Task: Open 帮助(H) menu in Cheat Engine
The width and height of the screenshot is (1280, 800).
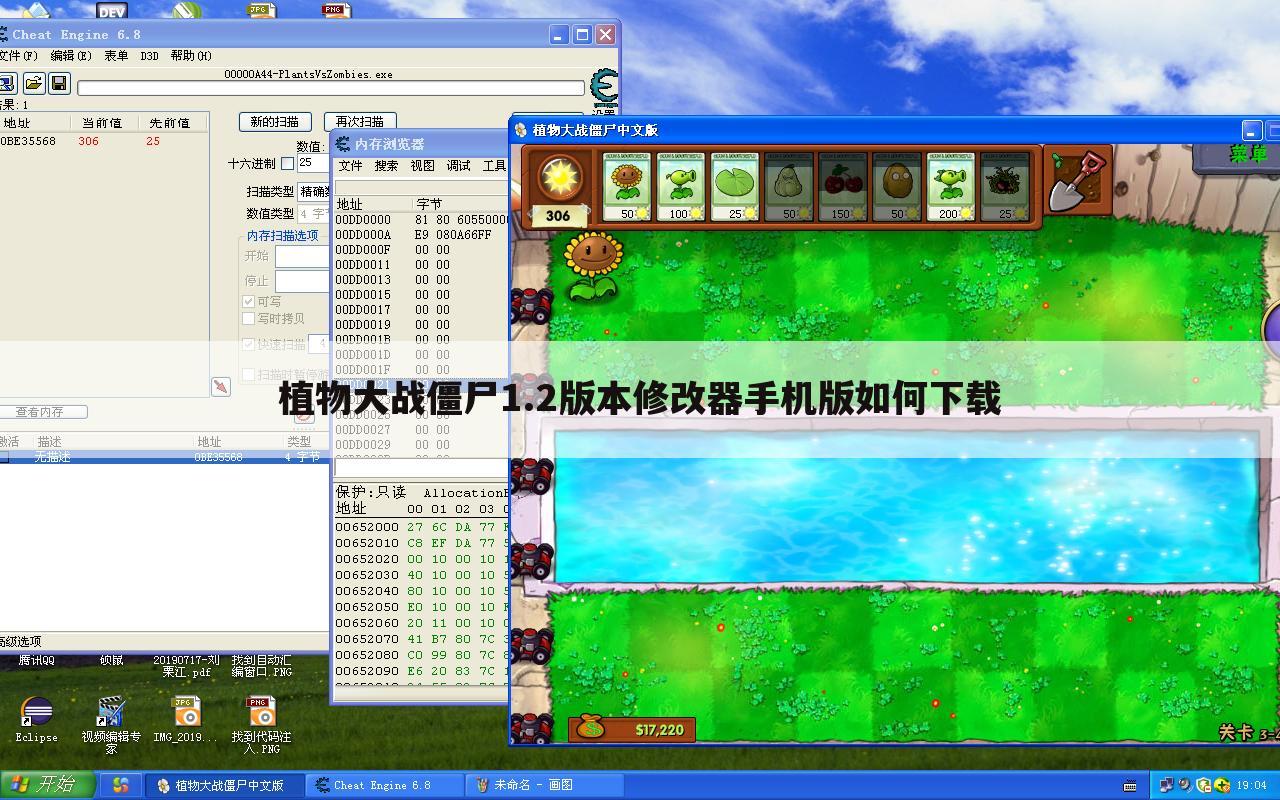Action: [191, 56]
